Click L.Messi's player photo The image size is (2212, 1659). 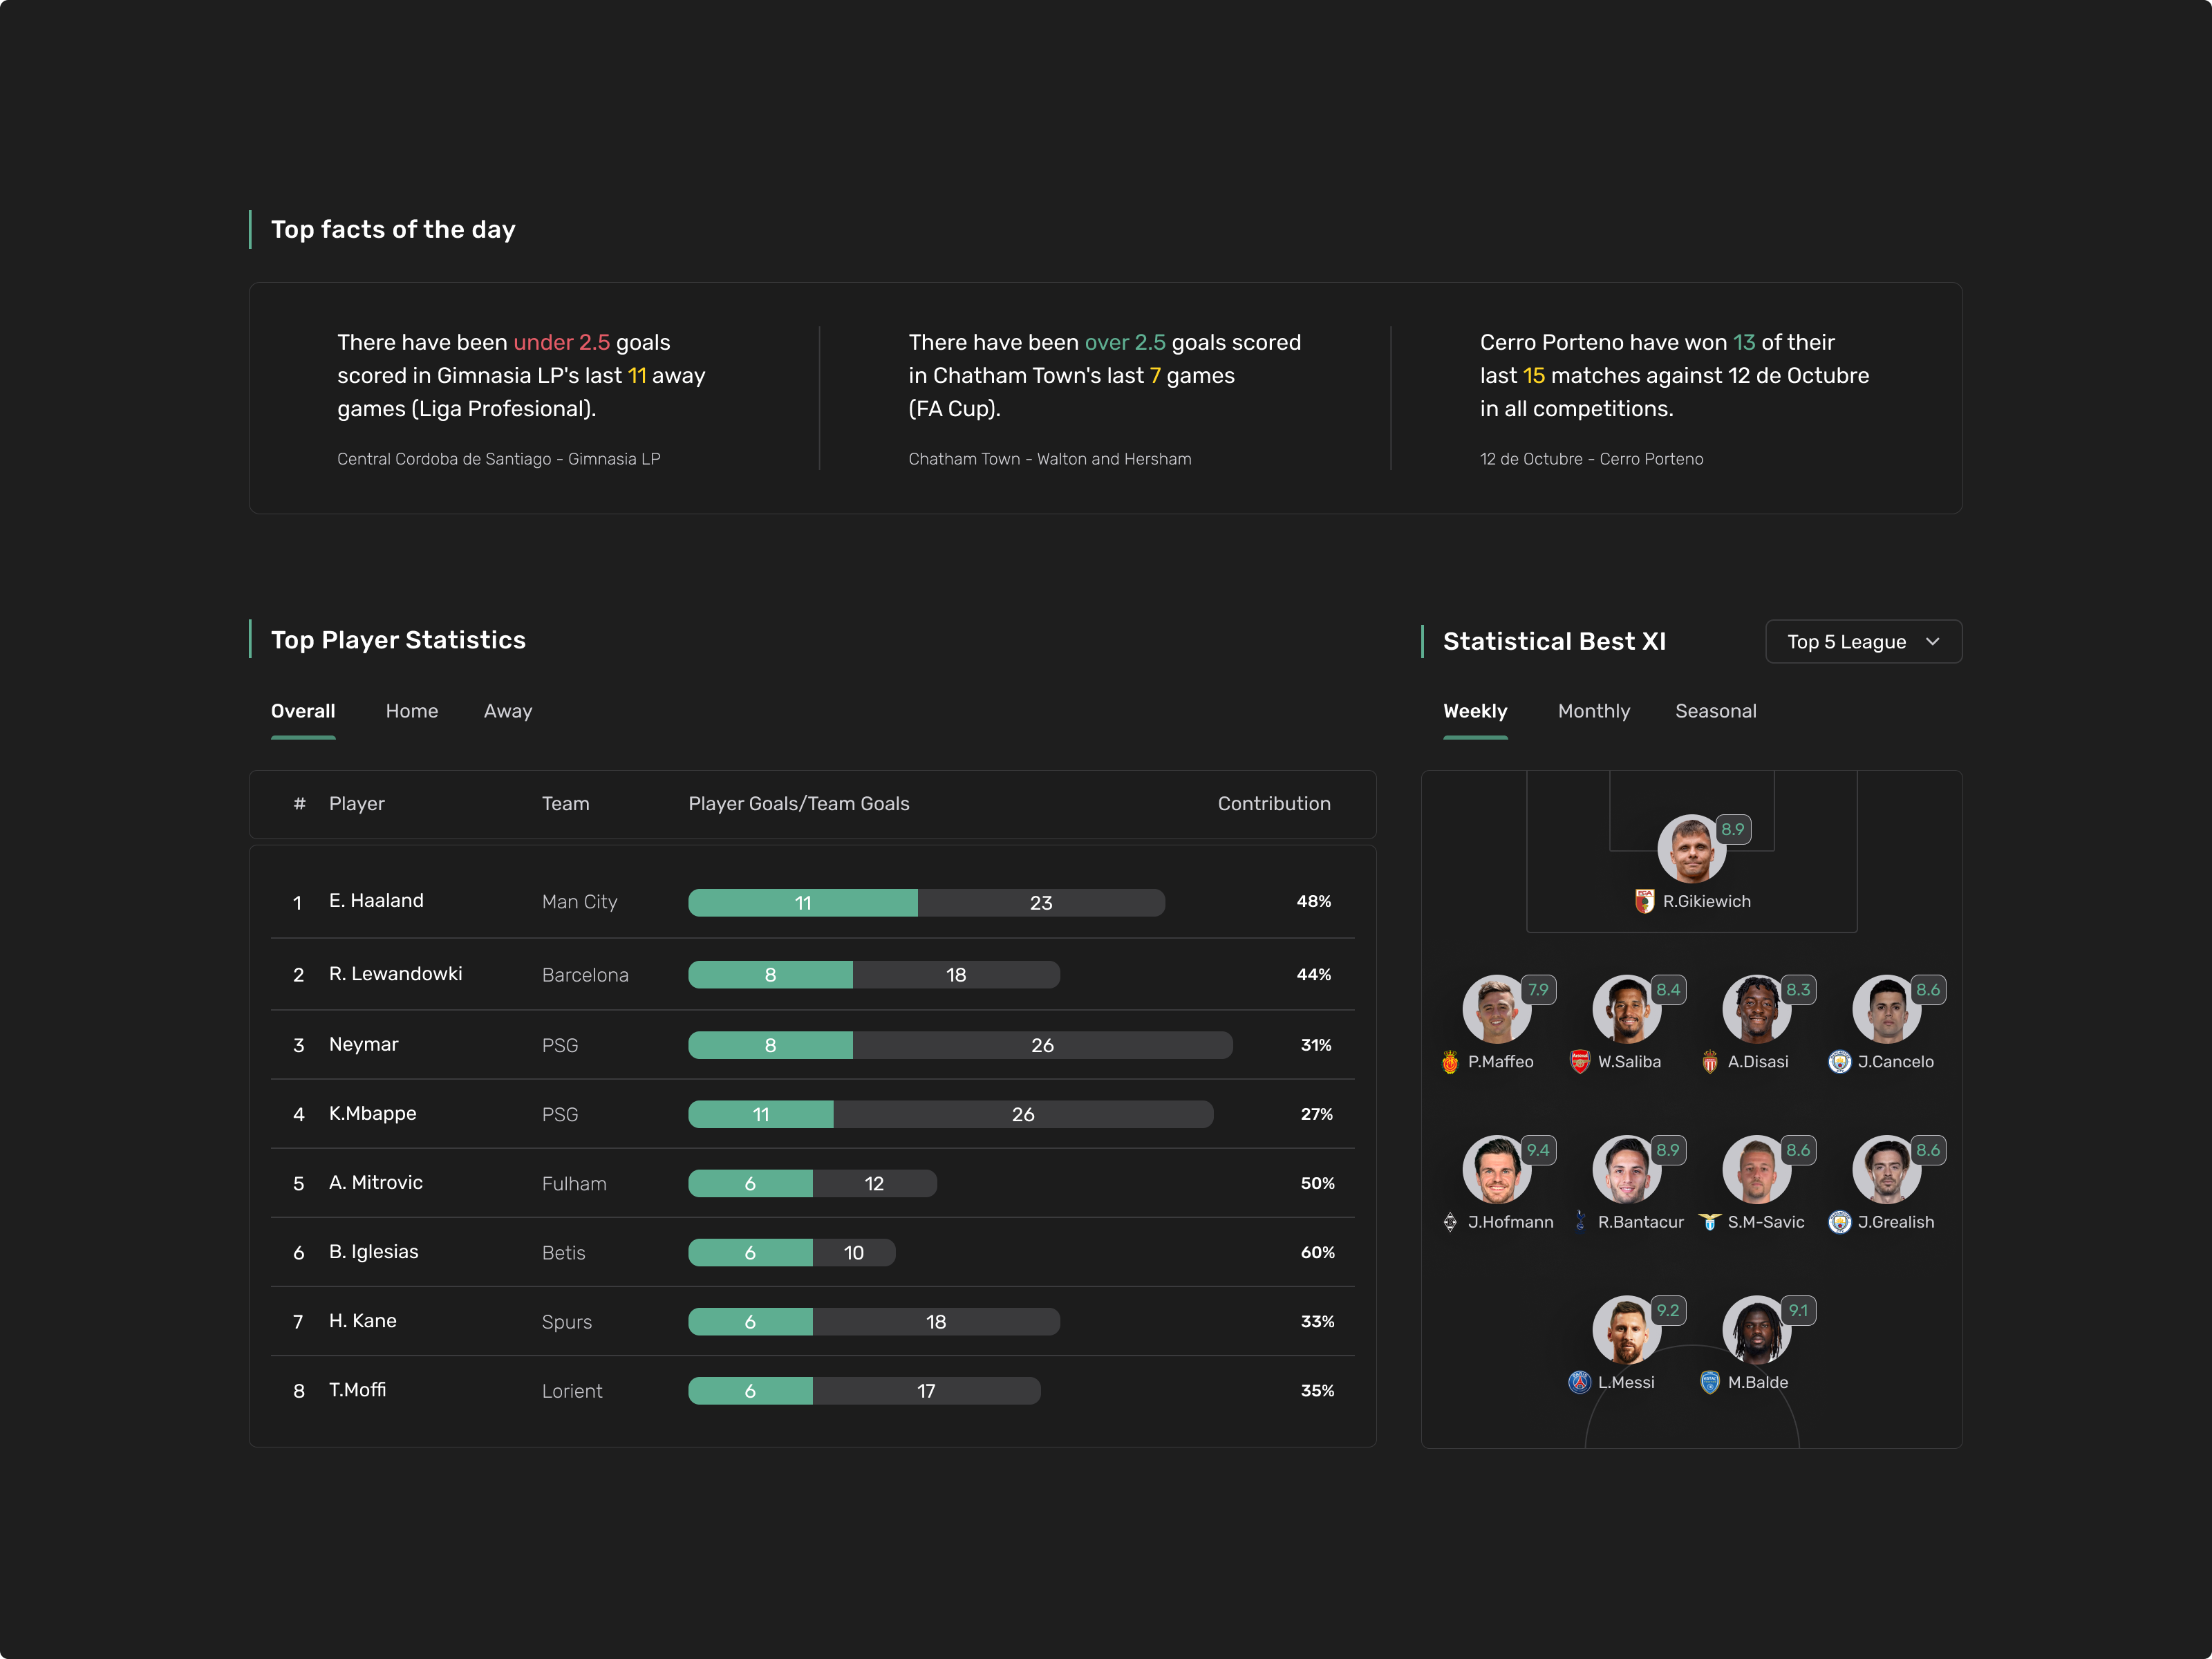[x=1625, y=1329]
